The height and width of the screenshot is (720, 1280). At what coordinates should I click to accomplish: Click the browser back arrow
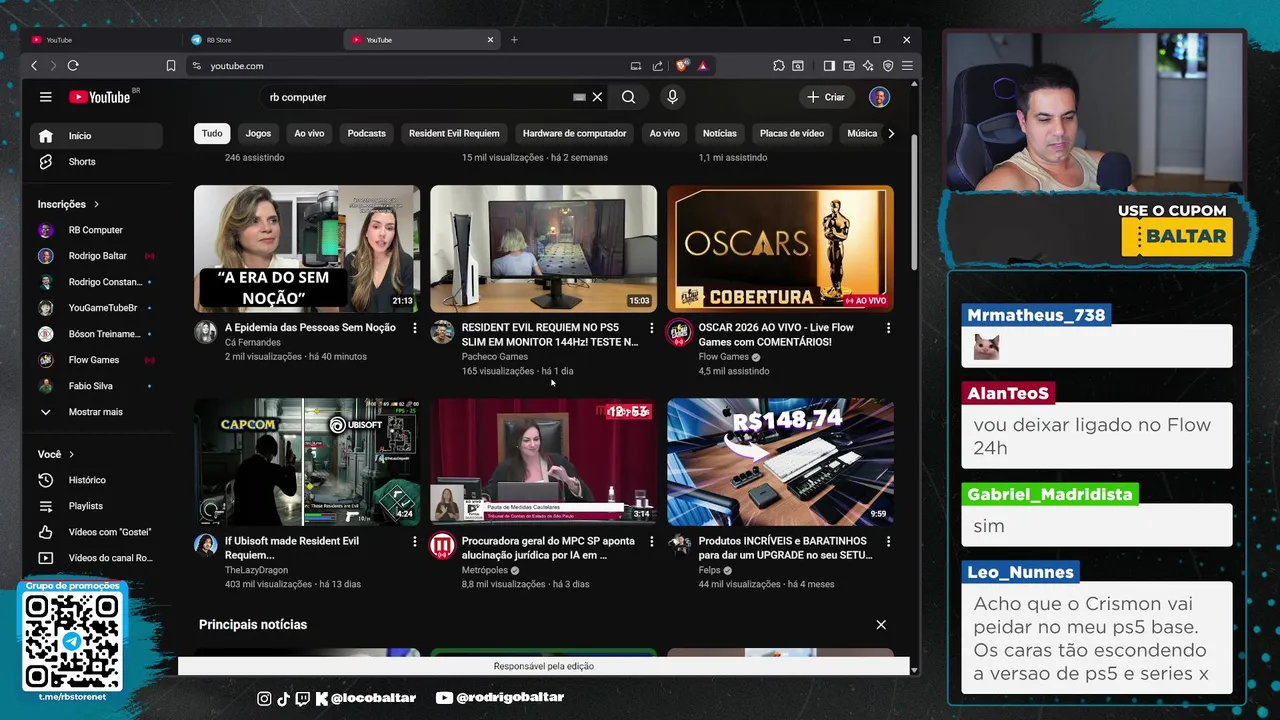pyautogui.click(x=34, y=66)
